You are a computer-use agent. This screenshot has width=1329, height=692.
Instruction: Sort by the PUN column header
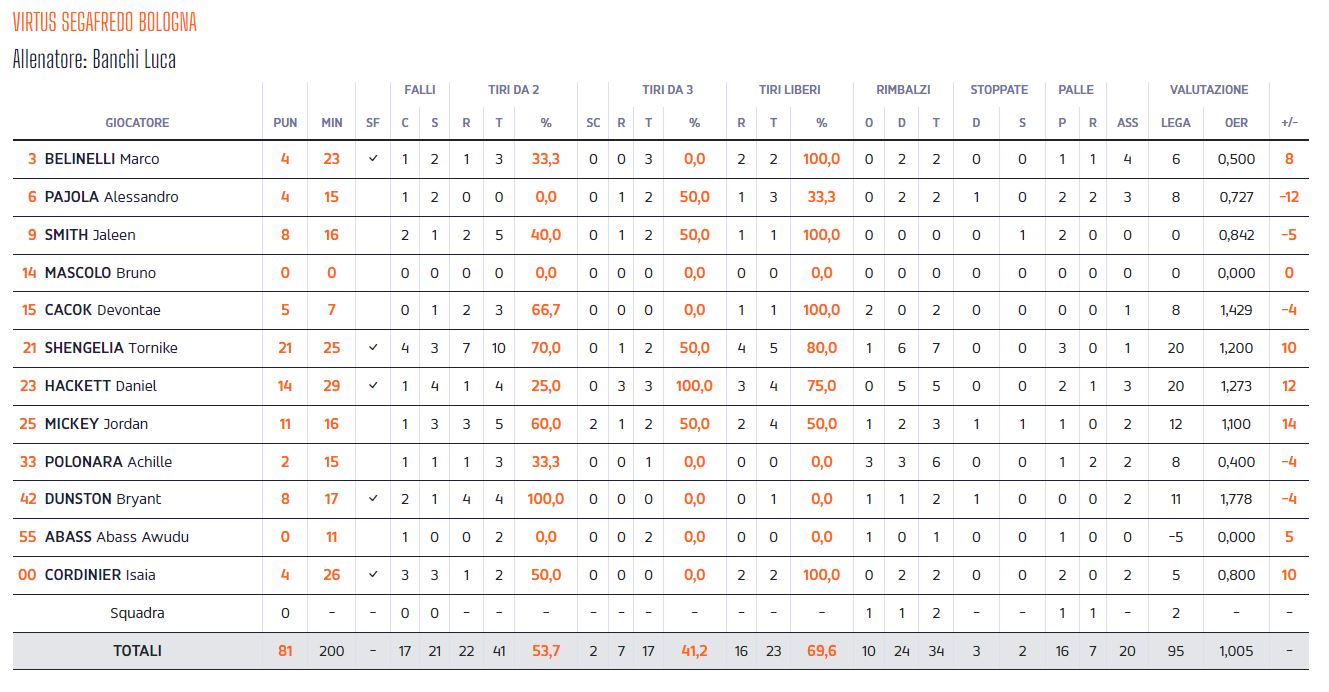coord(285,123)
